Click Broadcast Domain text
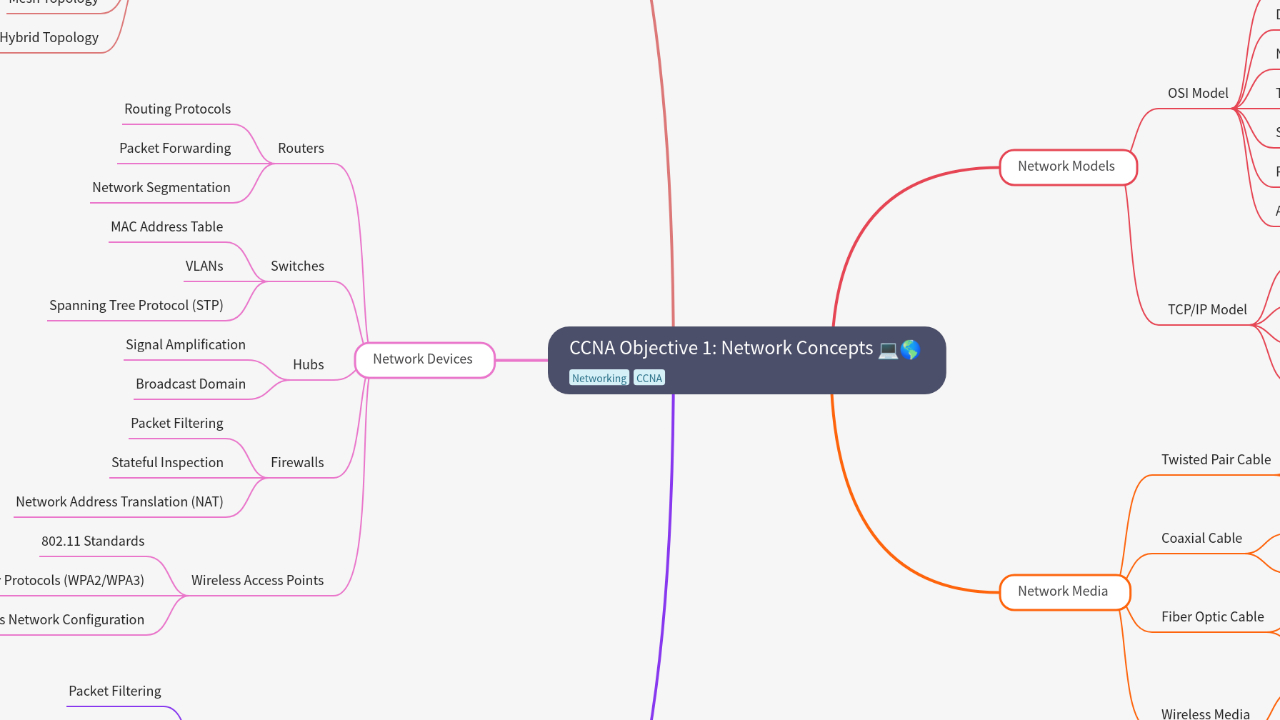 coord(190,384)
